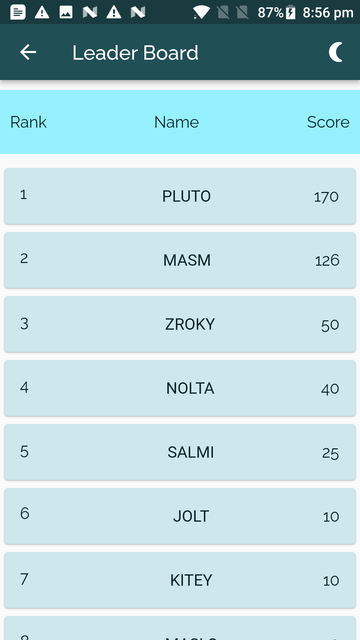Viewport: 360px width, 640px height.
Task: Select the MASM leaderboard row
Action: coord(180,260)
